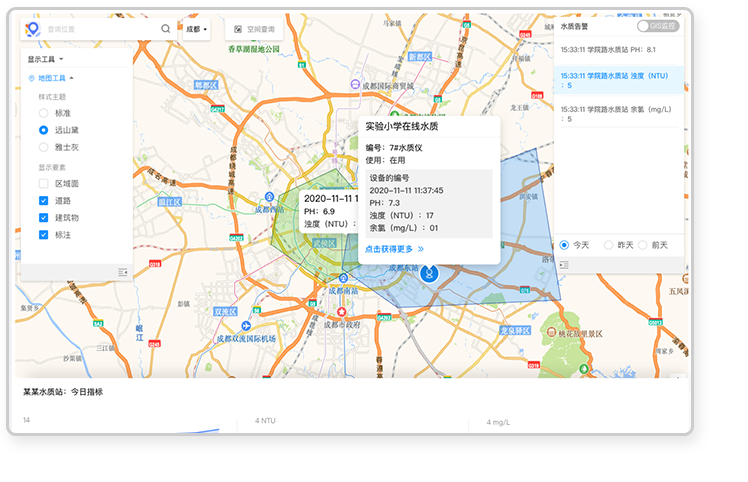Click the 温江区 district label
This screenshot has width=748, height=482.
coord(170,202)
